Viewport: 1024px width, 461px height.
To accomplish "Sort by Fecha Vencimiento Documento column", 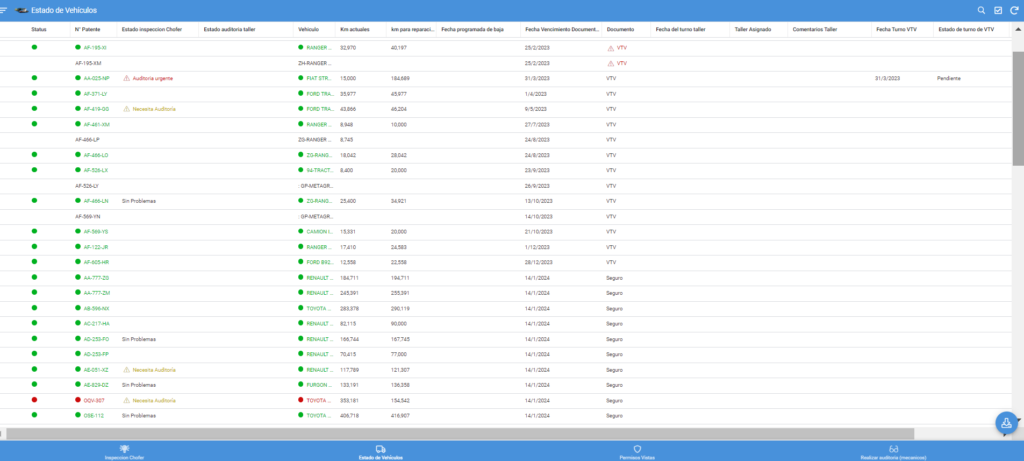I will pos(562,30).
